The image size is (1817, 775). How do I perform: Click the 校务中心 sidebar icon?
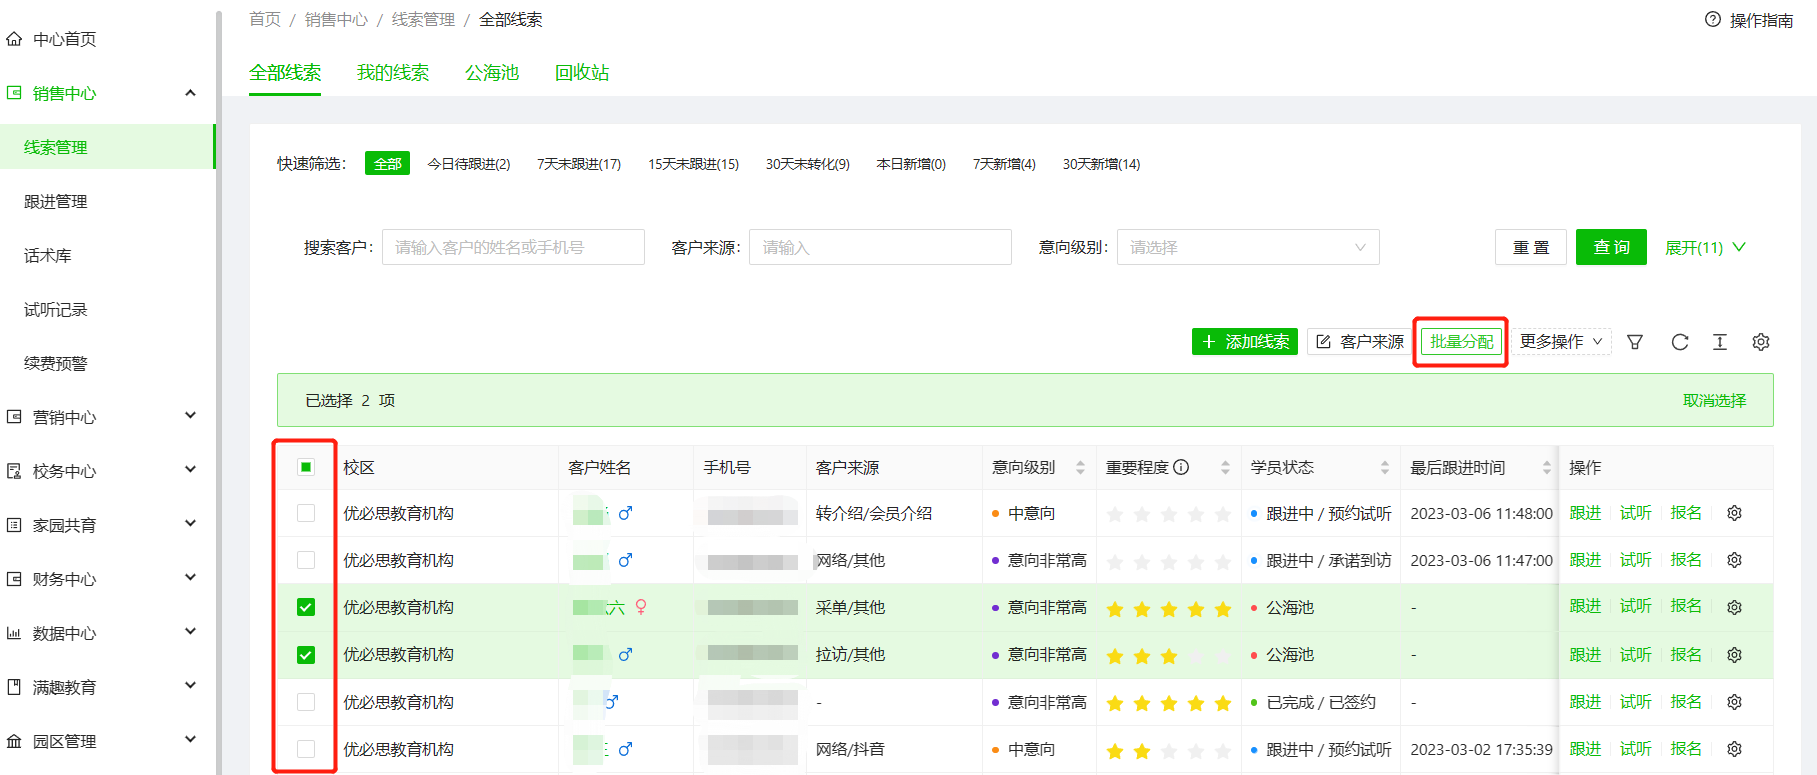coord(14,471)
